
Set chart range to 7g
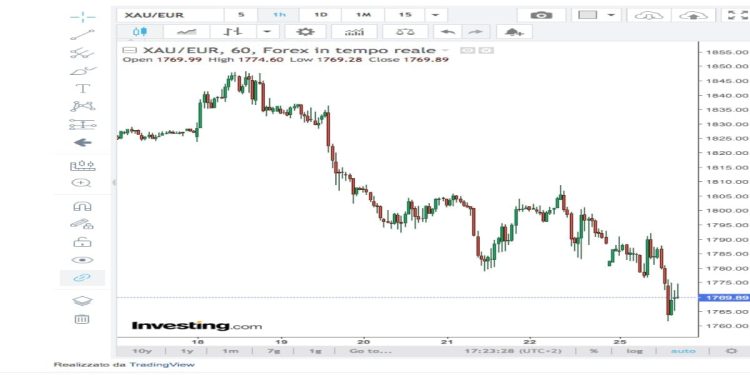(273, 351)
